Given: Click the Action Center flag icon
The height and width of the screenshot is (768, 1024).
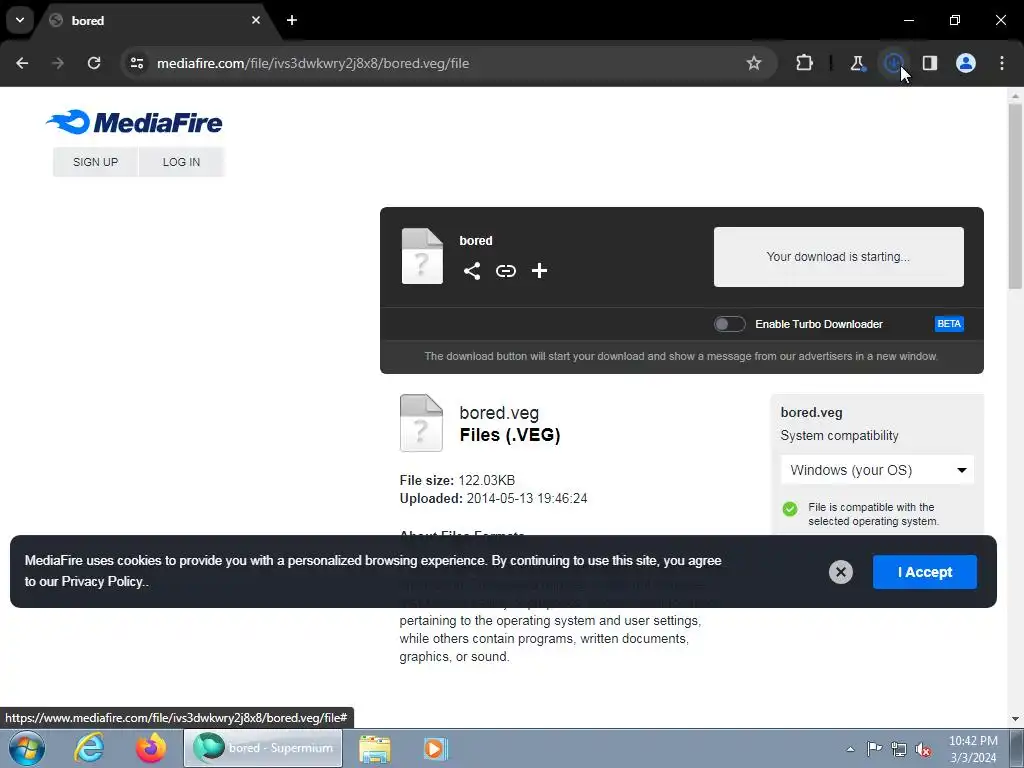Looking at the screenshot, I should 874,749.
